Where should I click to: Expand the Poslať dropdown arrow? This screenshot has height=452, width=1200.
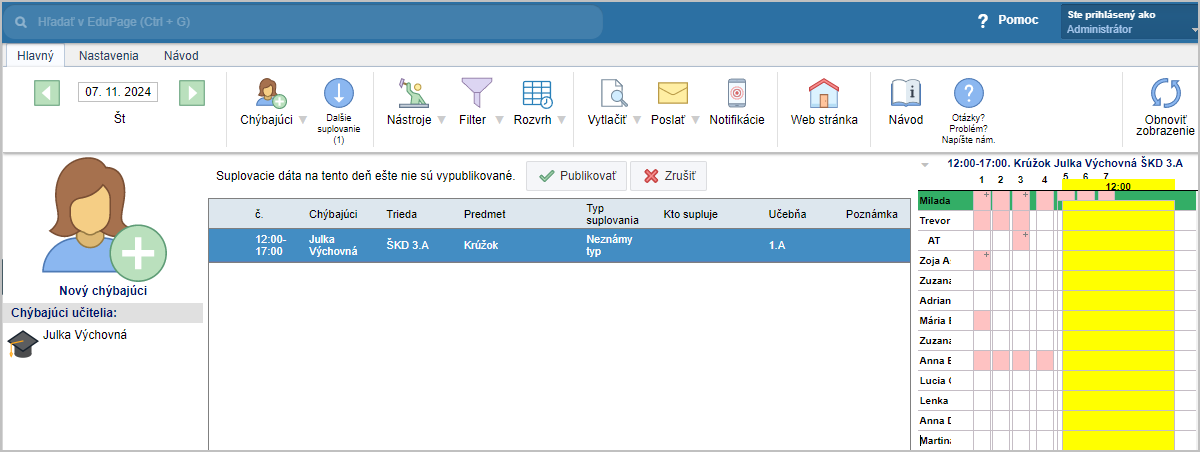(x=695, y=120)
